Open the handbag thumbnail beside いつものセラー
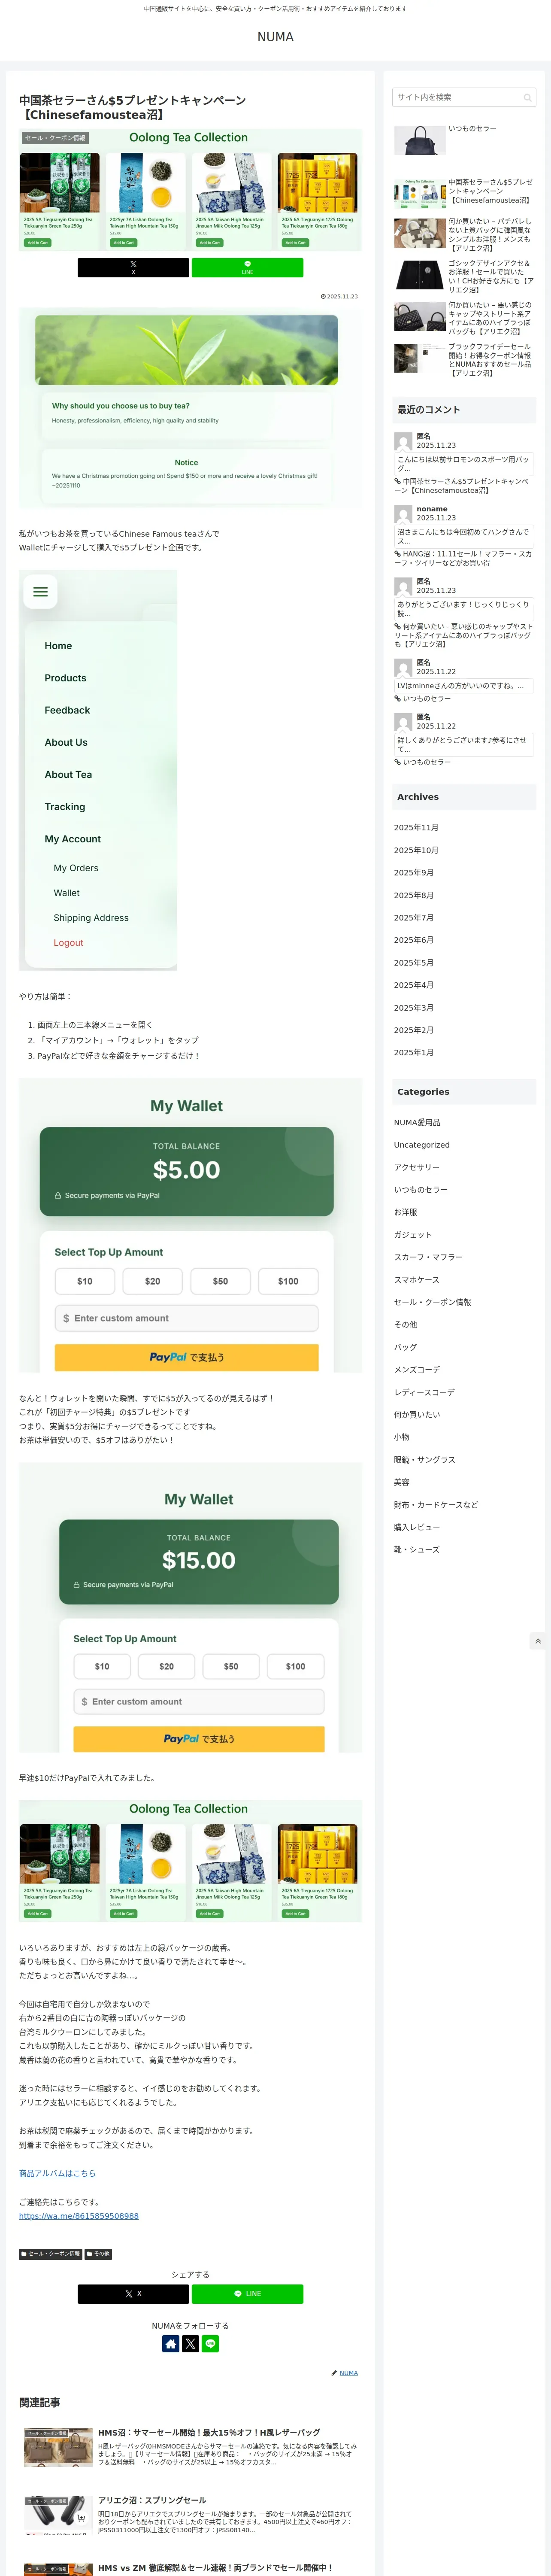Viewport: 551px width, 2576px height. tap(419, 140)
